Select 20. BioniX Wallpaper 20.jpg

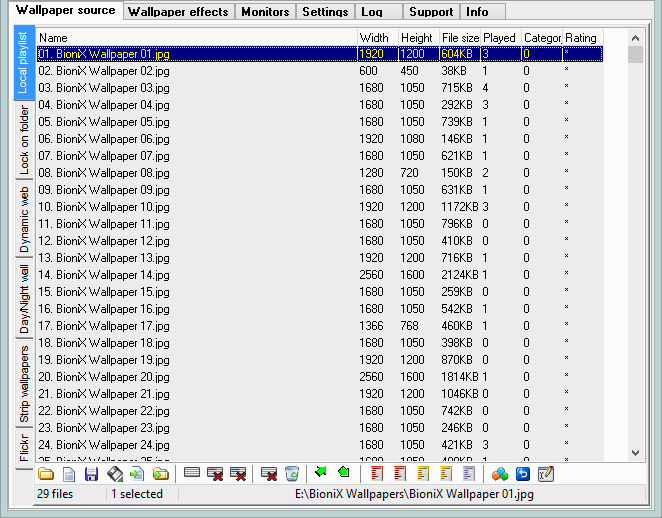(x=320, y=377)
